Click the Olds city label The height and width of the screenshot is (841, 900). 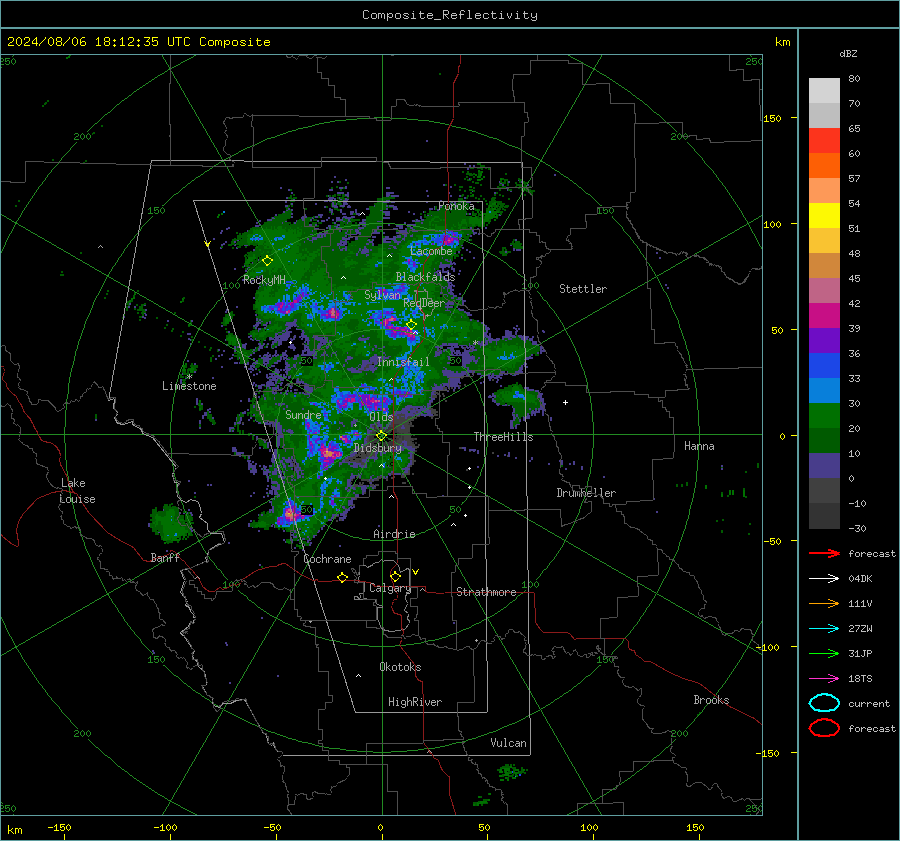[381, 417]
